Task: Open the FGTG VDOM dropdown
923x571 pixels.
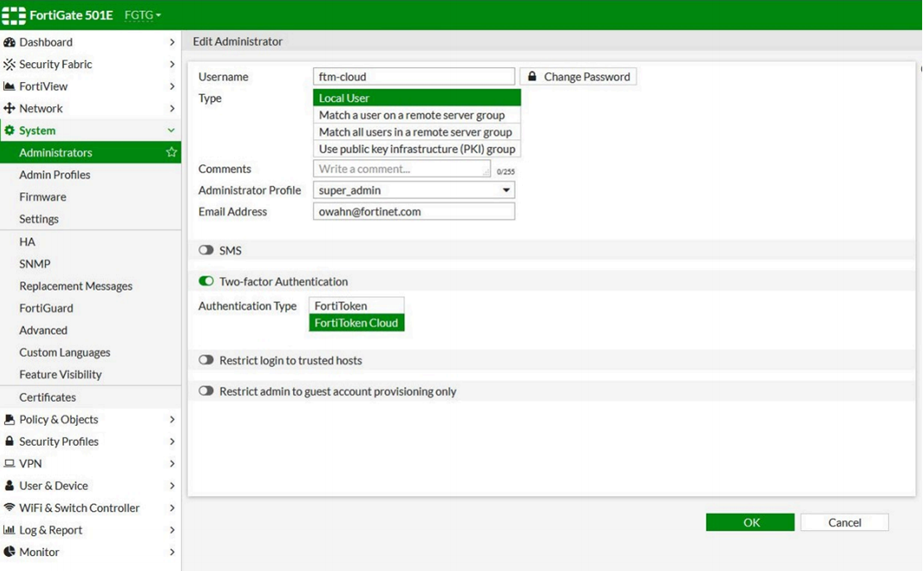Action: click(143, 15)
